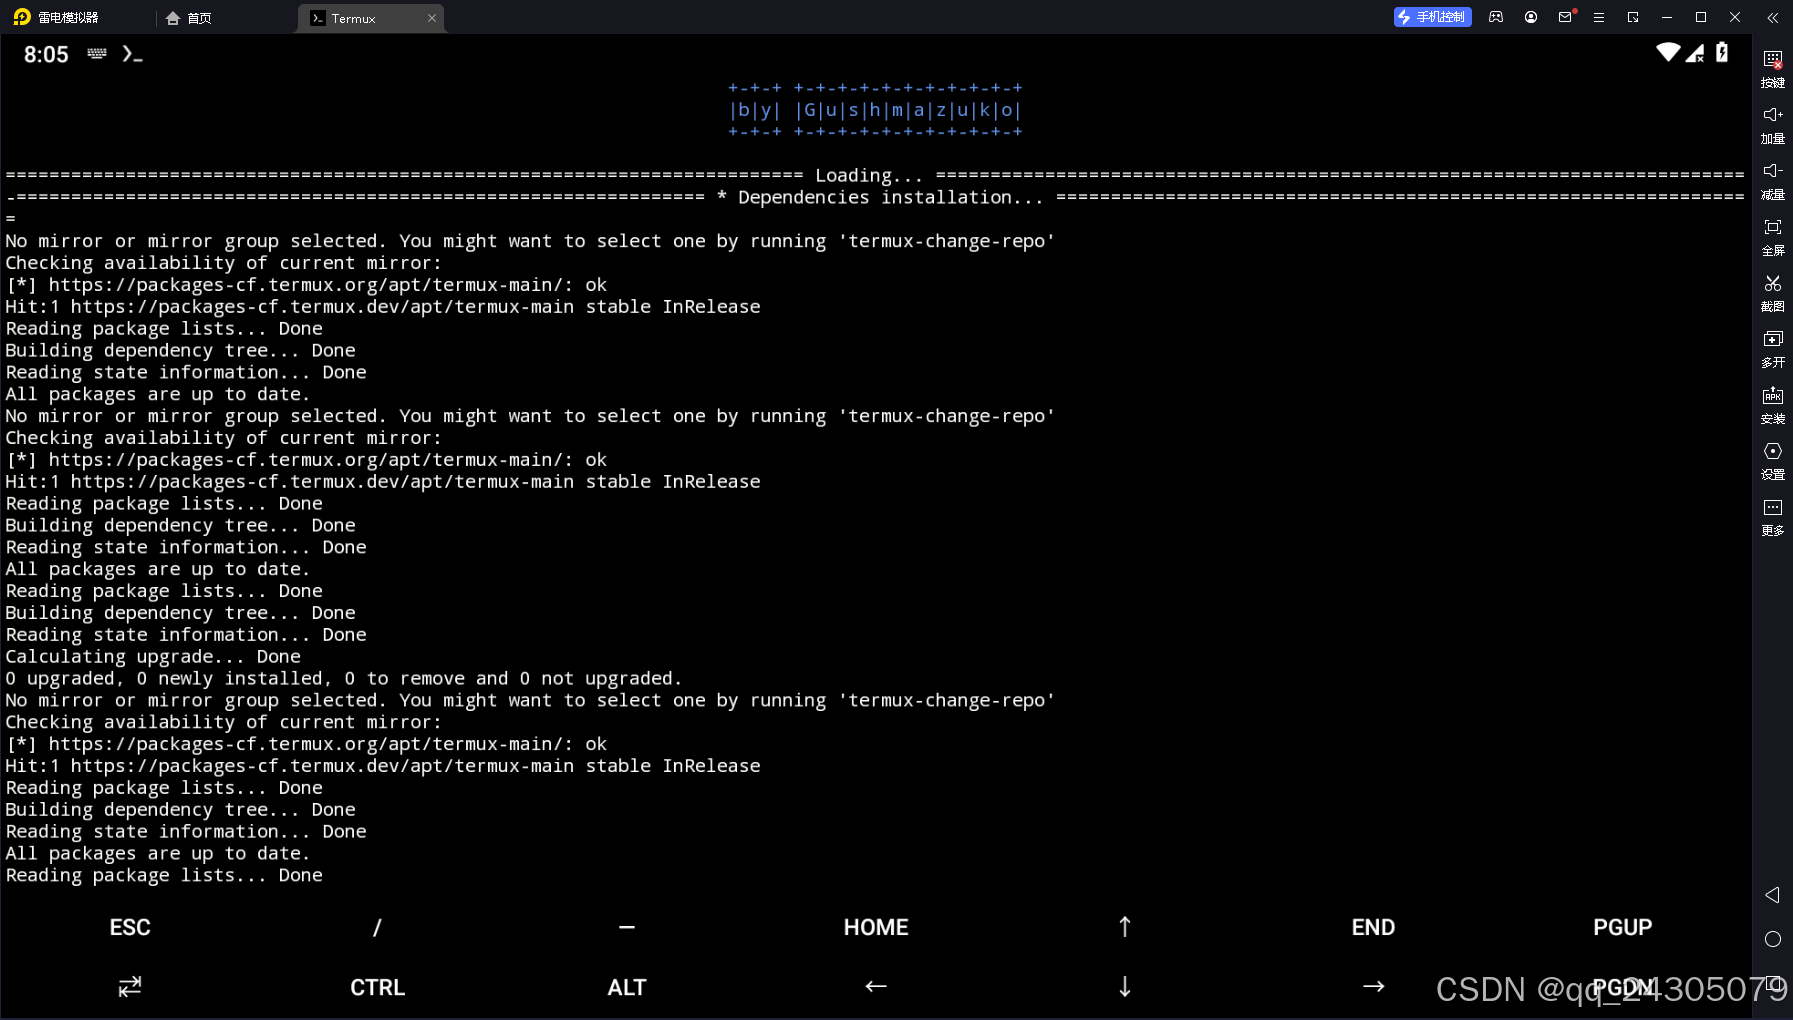Tap the PGUP extra key
1793x1020 pixels.
tap(1622, 927)
